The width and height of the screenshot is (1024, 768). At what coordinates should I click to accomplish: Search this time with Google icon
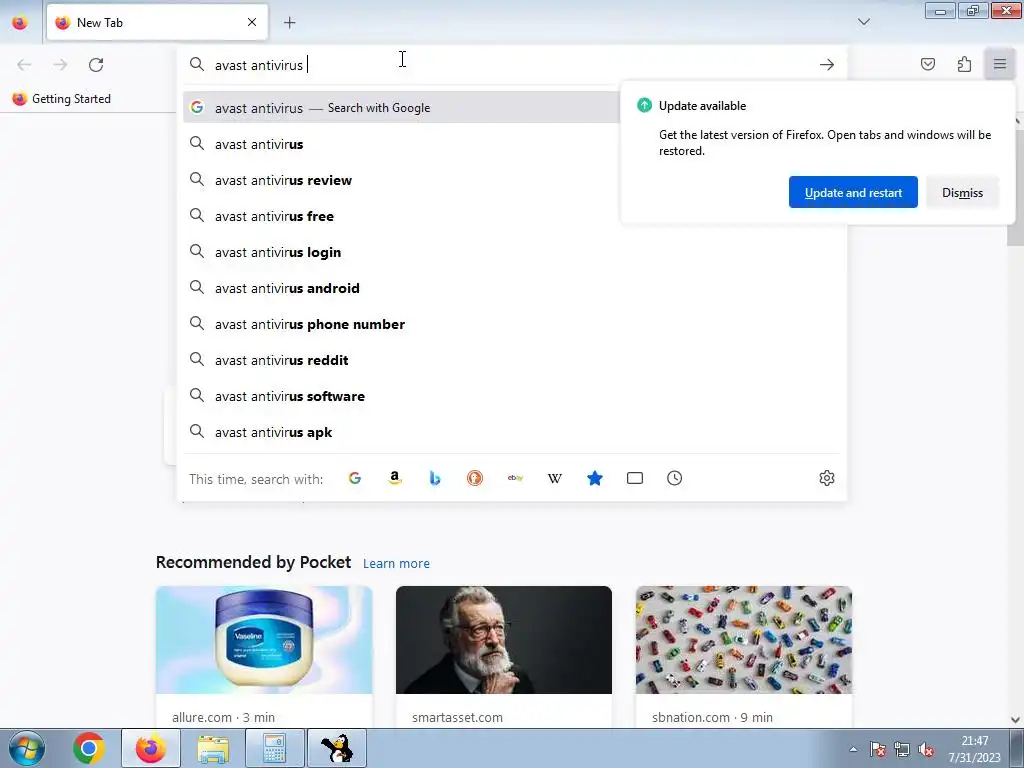355,478
